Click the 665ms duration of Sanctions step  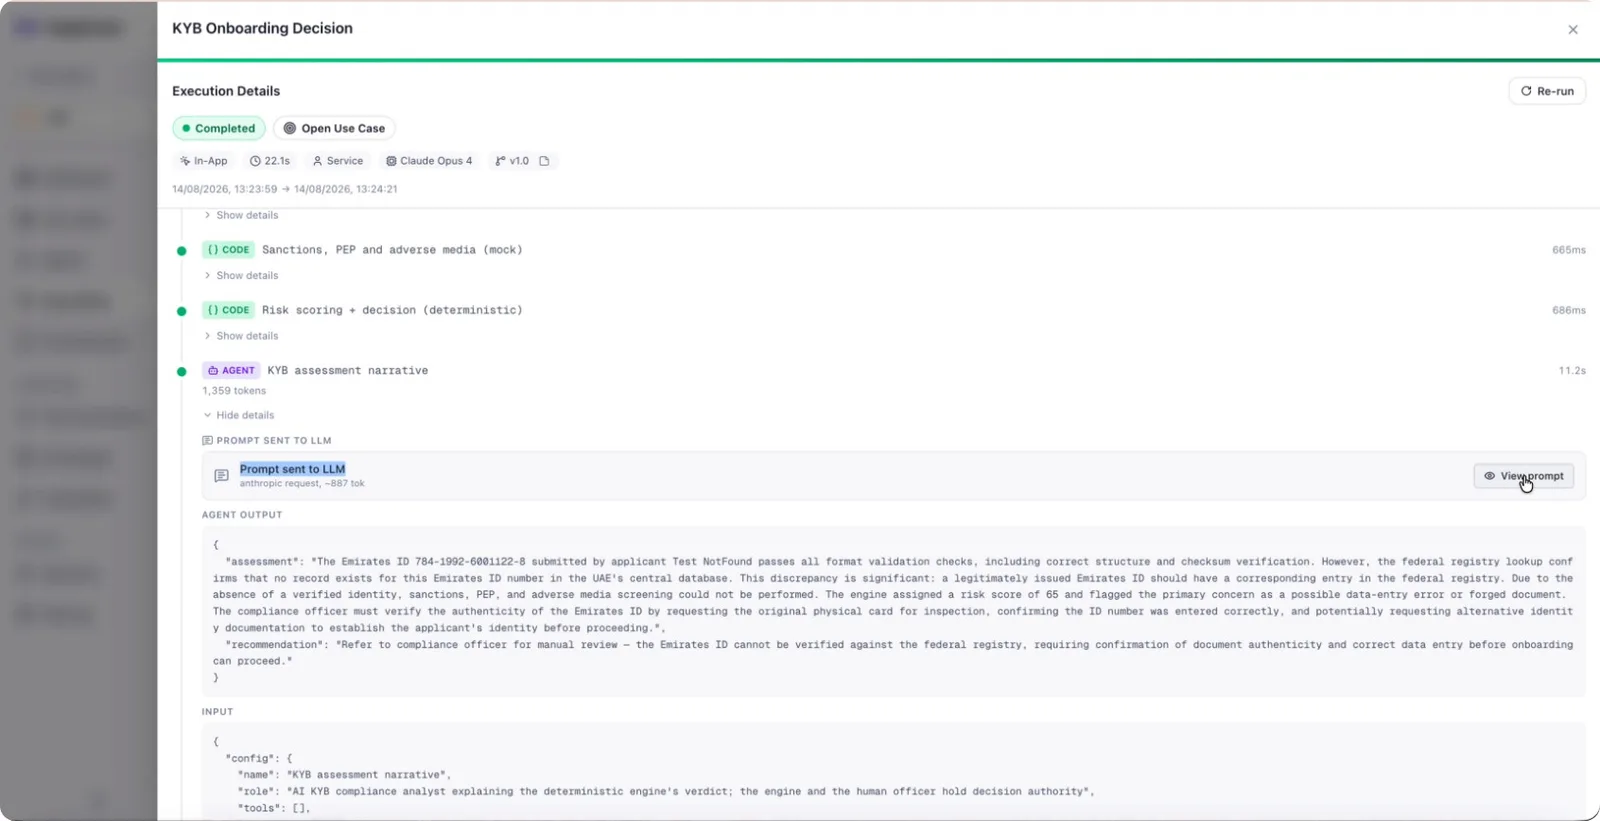pos(1568,250)
